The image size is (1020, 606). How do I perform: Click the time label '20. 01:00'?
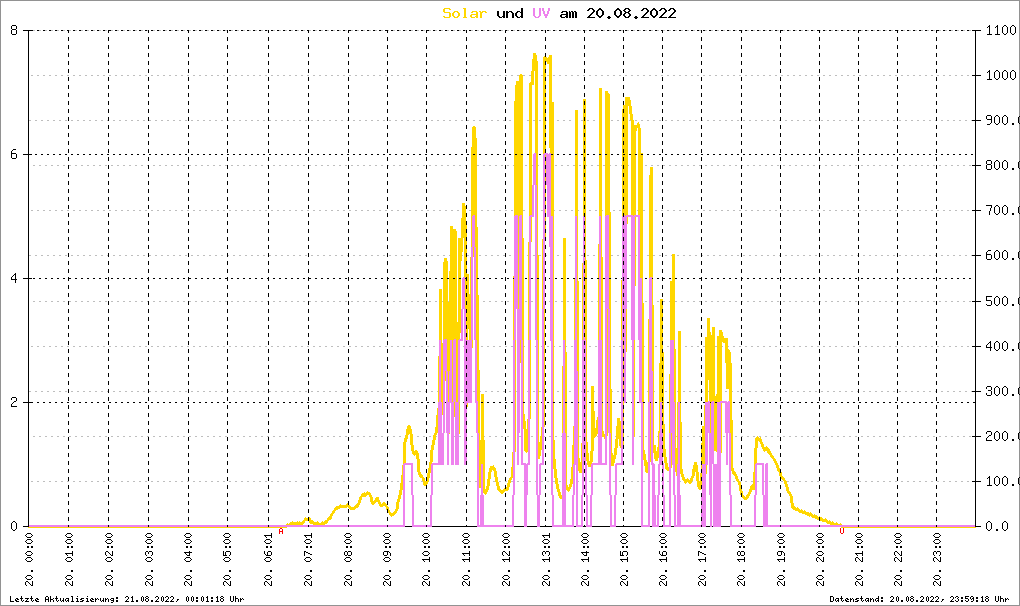pyautogui.click(x=69, y=560)
